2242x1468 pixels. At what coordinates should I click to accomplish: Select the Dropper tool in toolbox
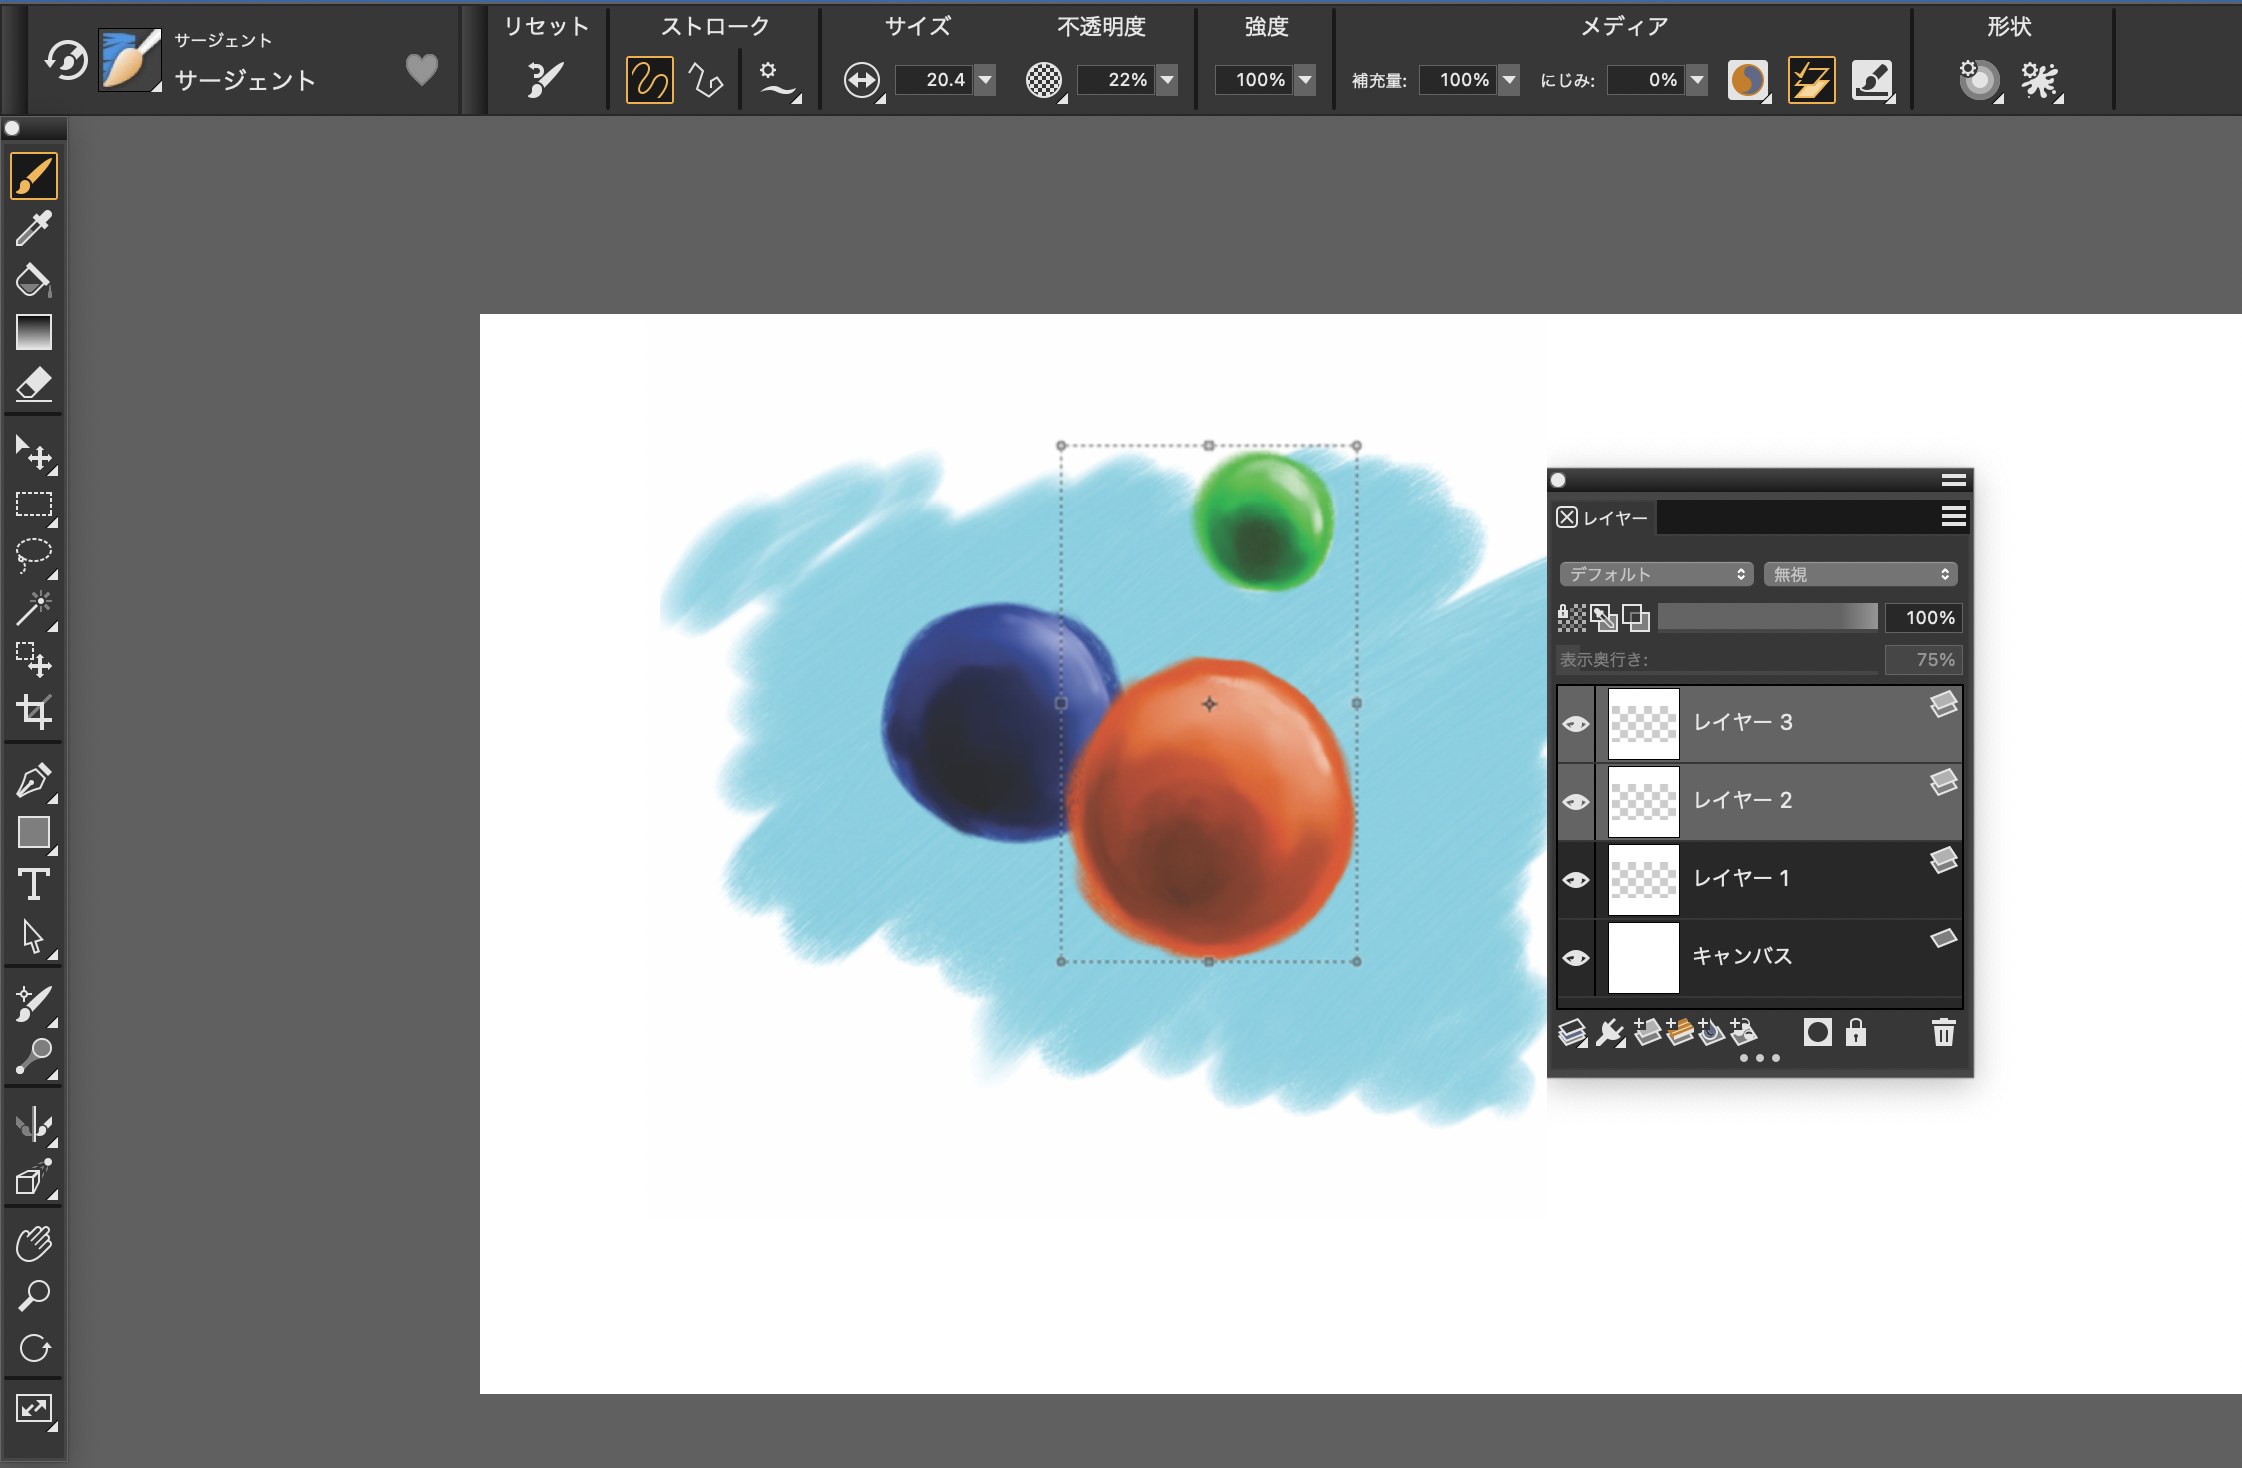tap(33, 229)
